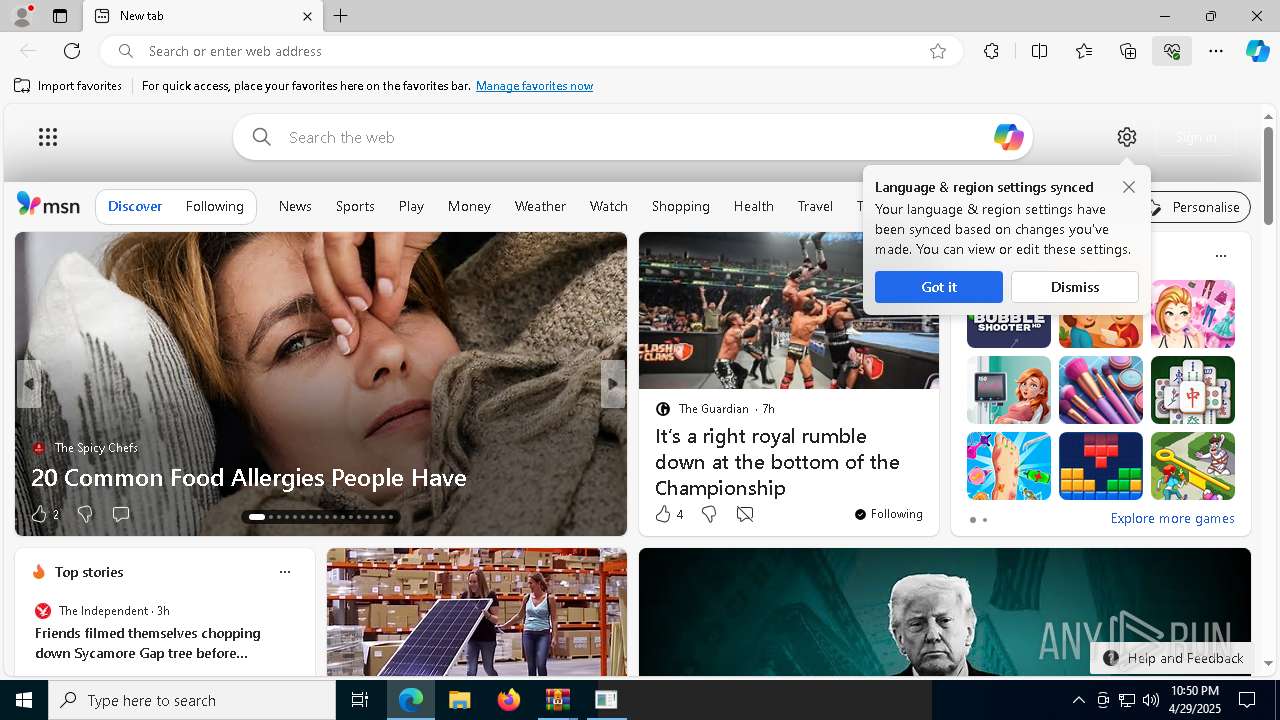Advance to next carousel slide

pyautogui.click(x=613, y=384)
